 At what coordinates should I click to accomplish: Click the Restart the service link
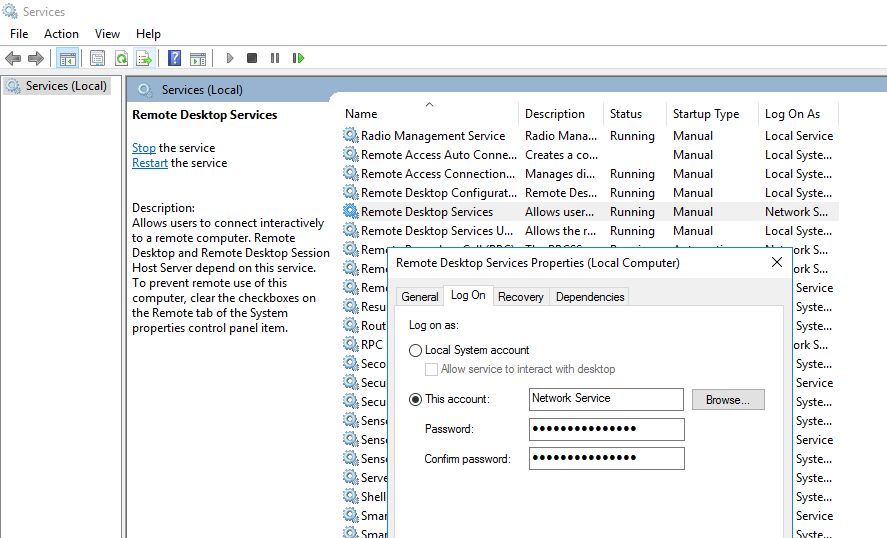[x=150, y=163]
